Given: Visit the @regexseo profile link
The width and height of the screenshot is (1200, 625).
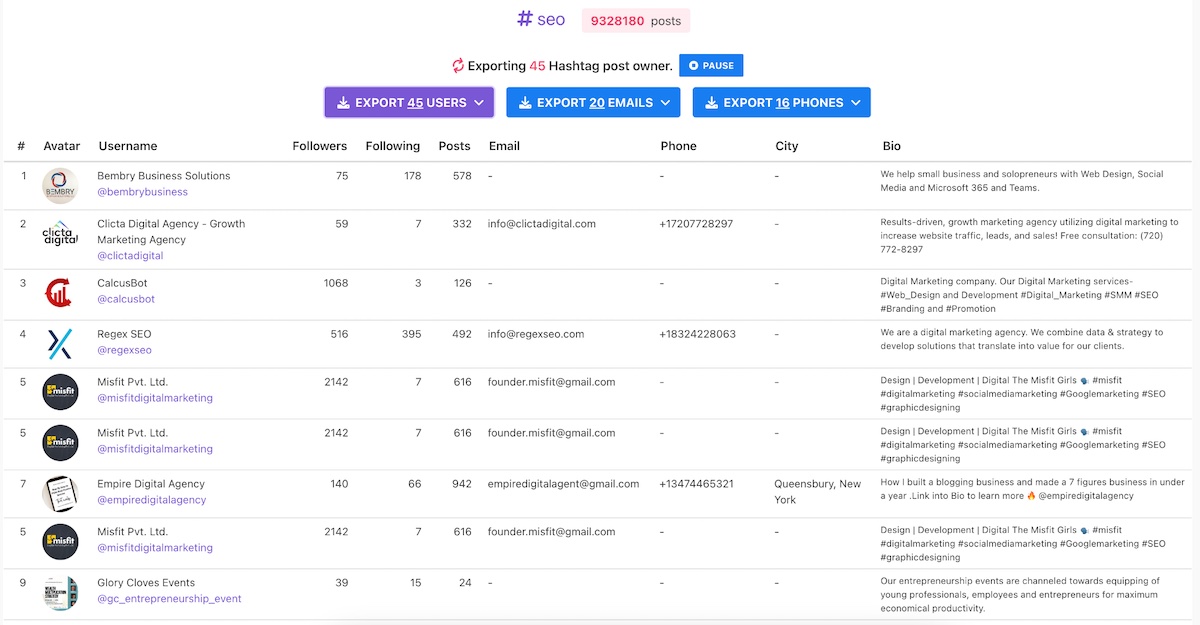Looking at the screenshot, I should coord(124,351).
